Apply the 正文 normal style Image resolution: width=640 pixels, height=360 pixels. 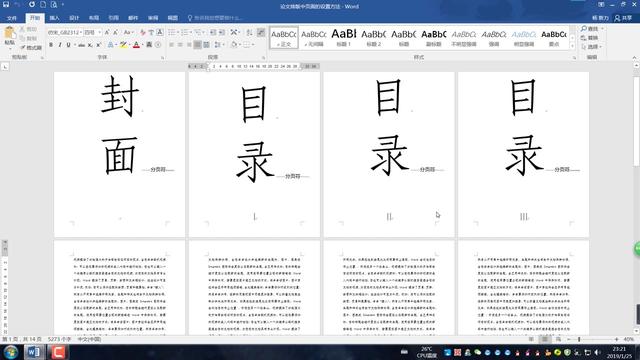click(284, 38)
